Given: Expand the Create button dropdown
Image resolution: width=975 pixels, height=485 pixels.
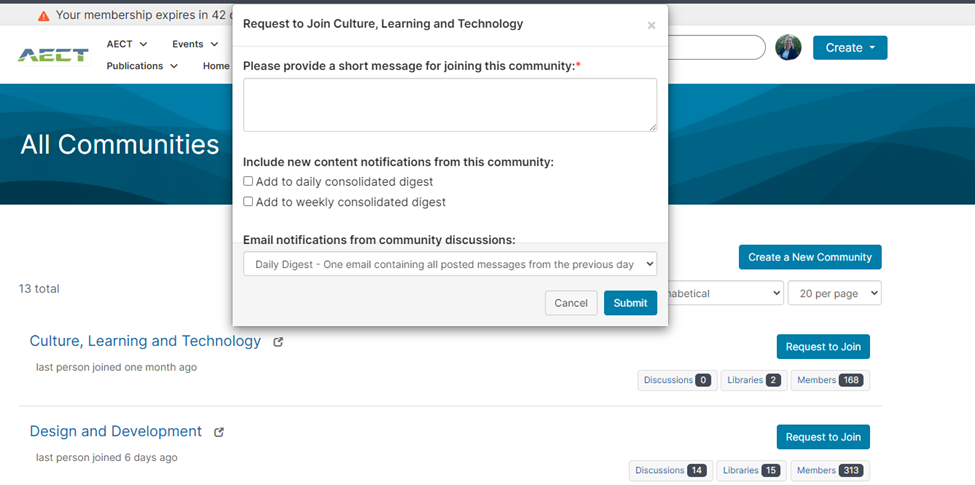Looking at the screenshot, I should 849,47.
